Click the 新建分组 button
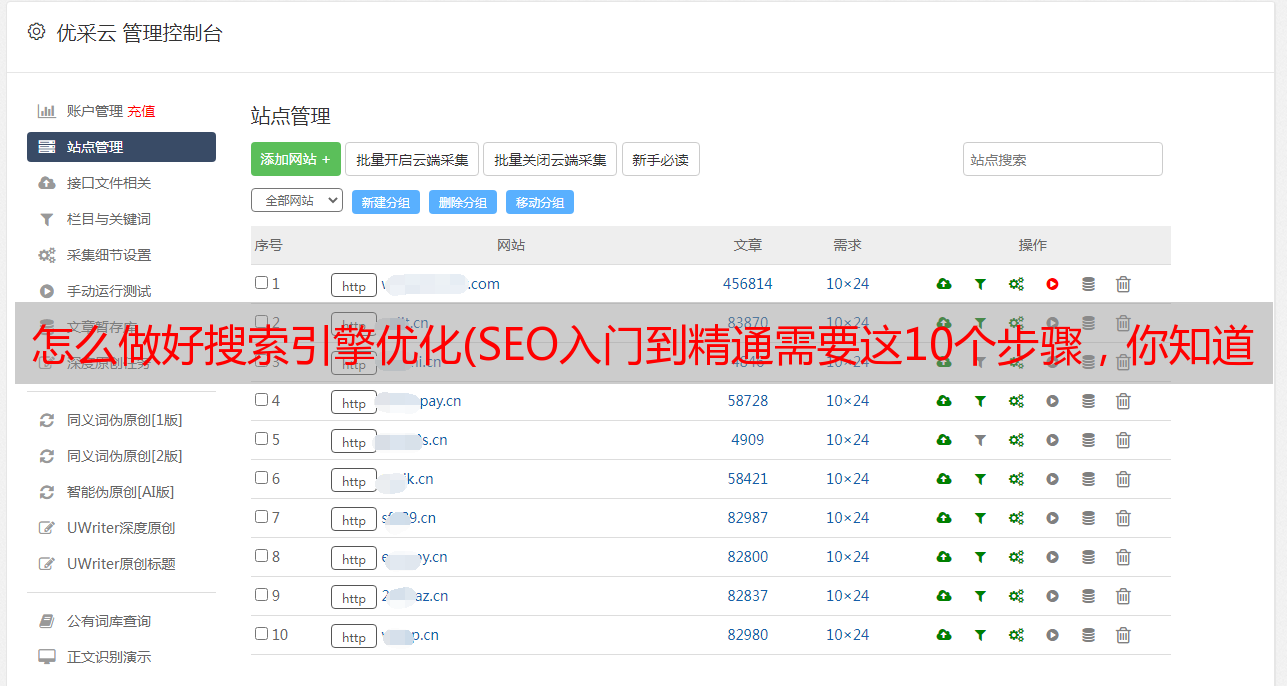Screen dimensions: 1287x686 (386, 202)
